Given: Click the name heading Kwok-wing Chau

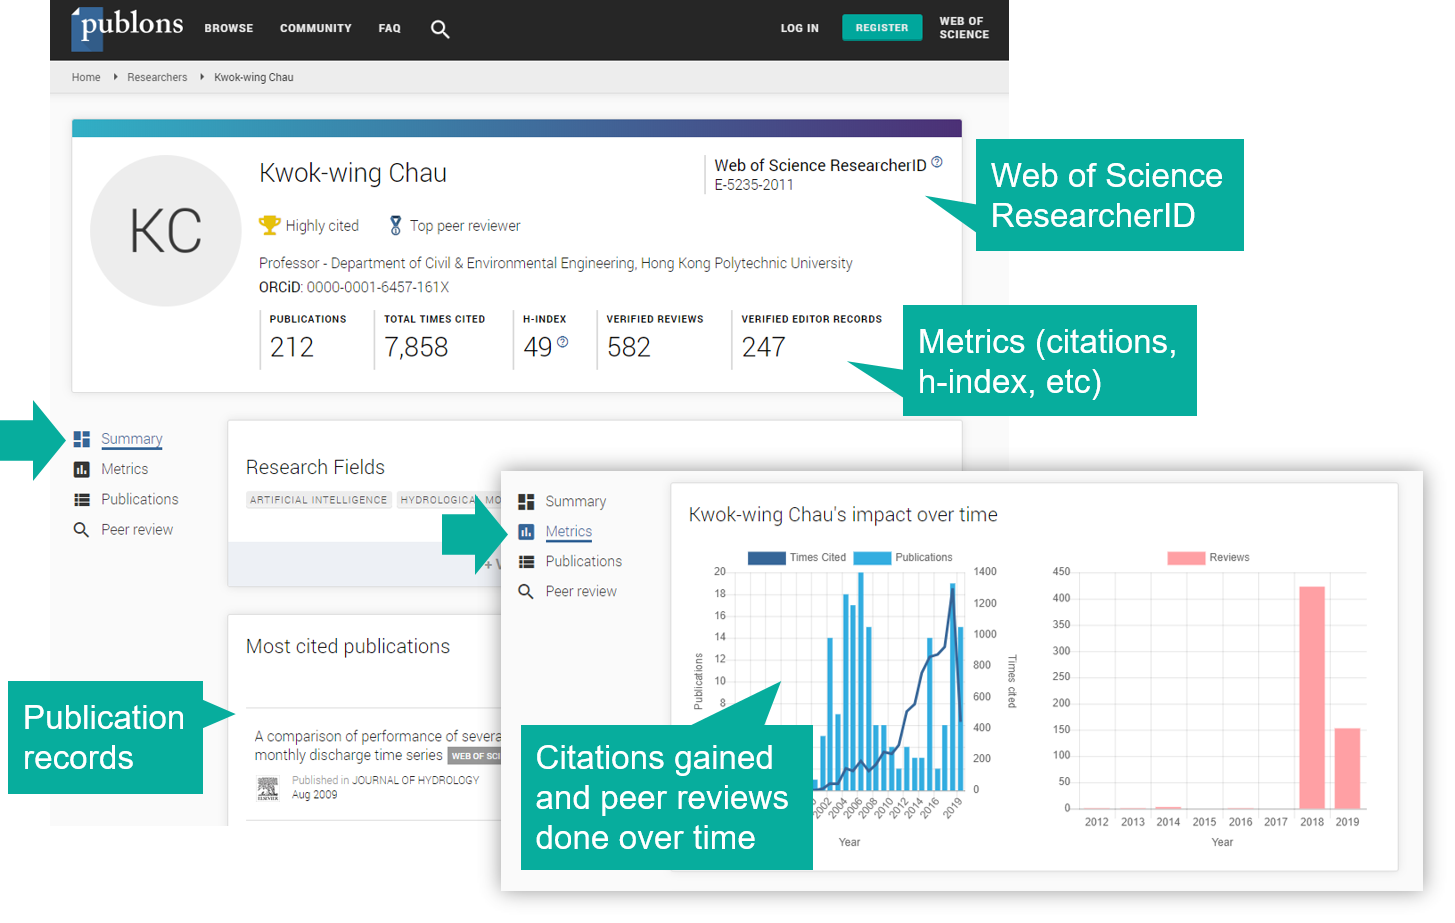Looking at the screenshot, I should pos(353,173).
